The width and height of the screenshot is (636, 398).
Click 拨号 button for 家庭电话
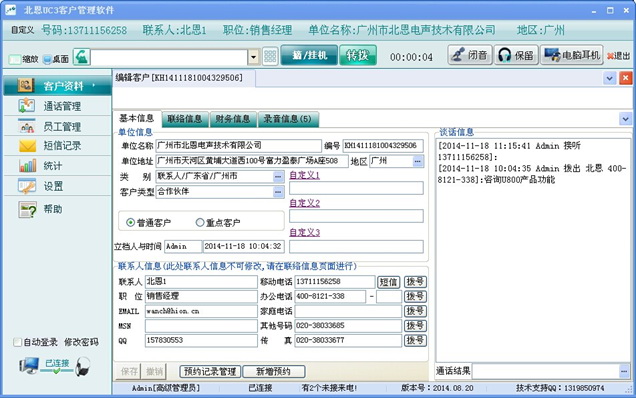point(415,311)
